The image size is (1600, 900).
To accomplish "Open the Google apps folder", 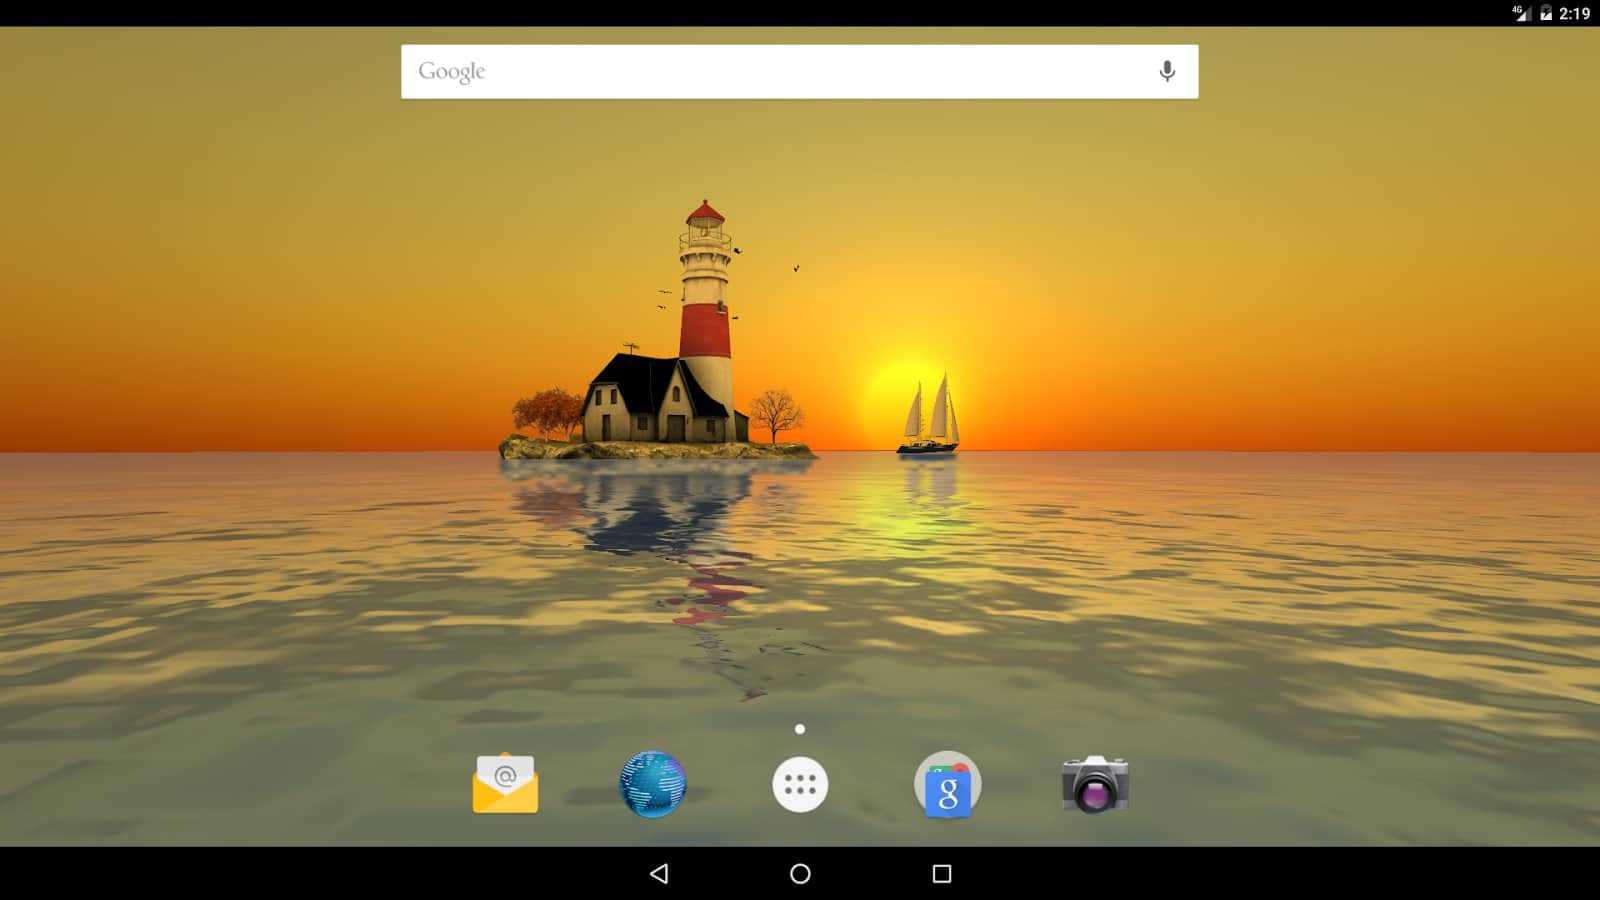I will tap(947, 785).
